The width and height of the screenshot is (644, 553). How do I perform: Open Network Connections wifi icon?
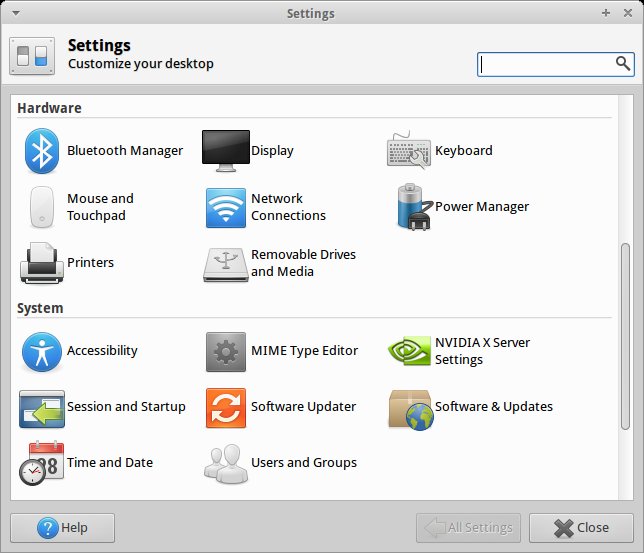click(x=225, y=208)
